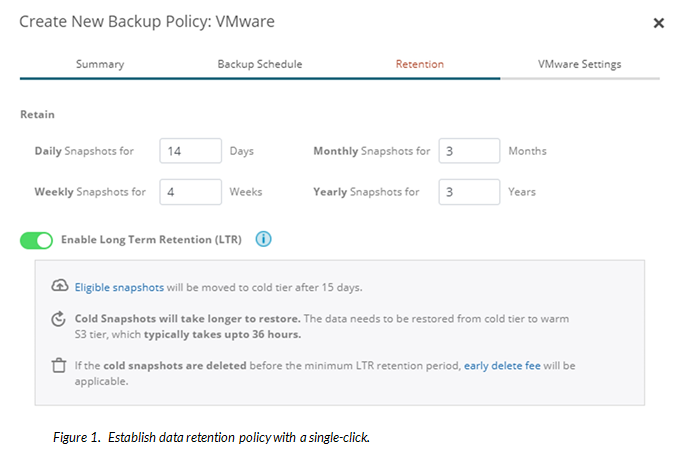Screen dimensions: 674x453
Task: Click the Retain section heading
Action: click(37, 115)
